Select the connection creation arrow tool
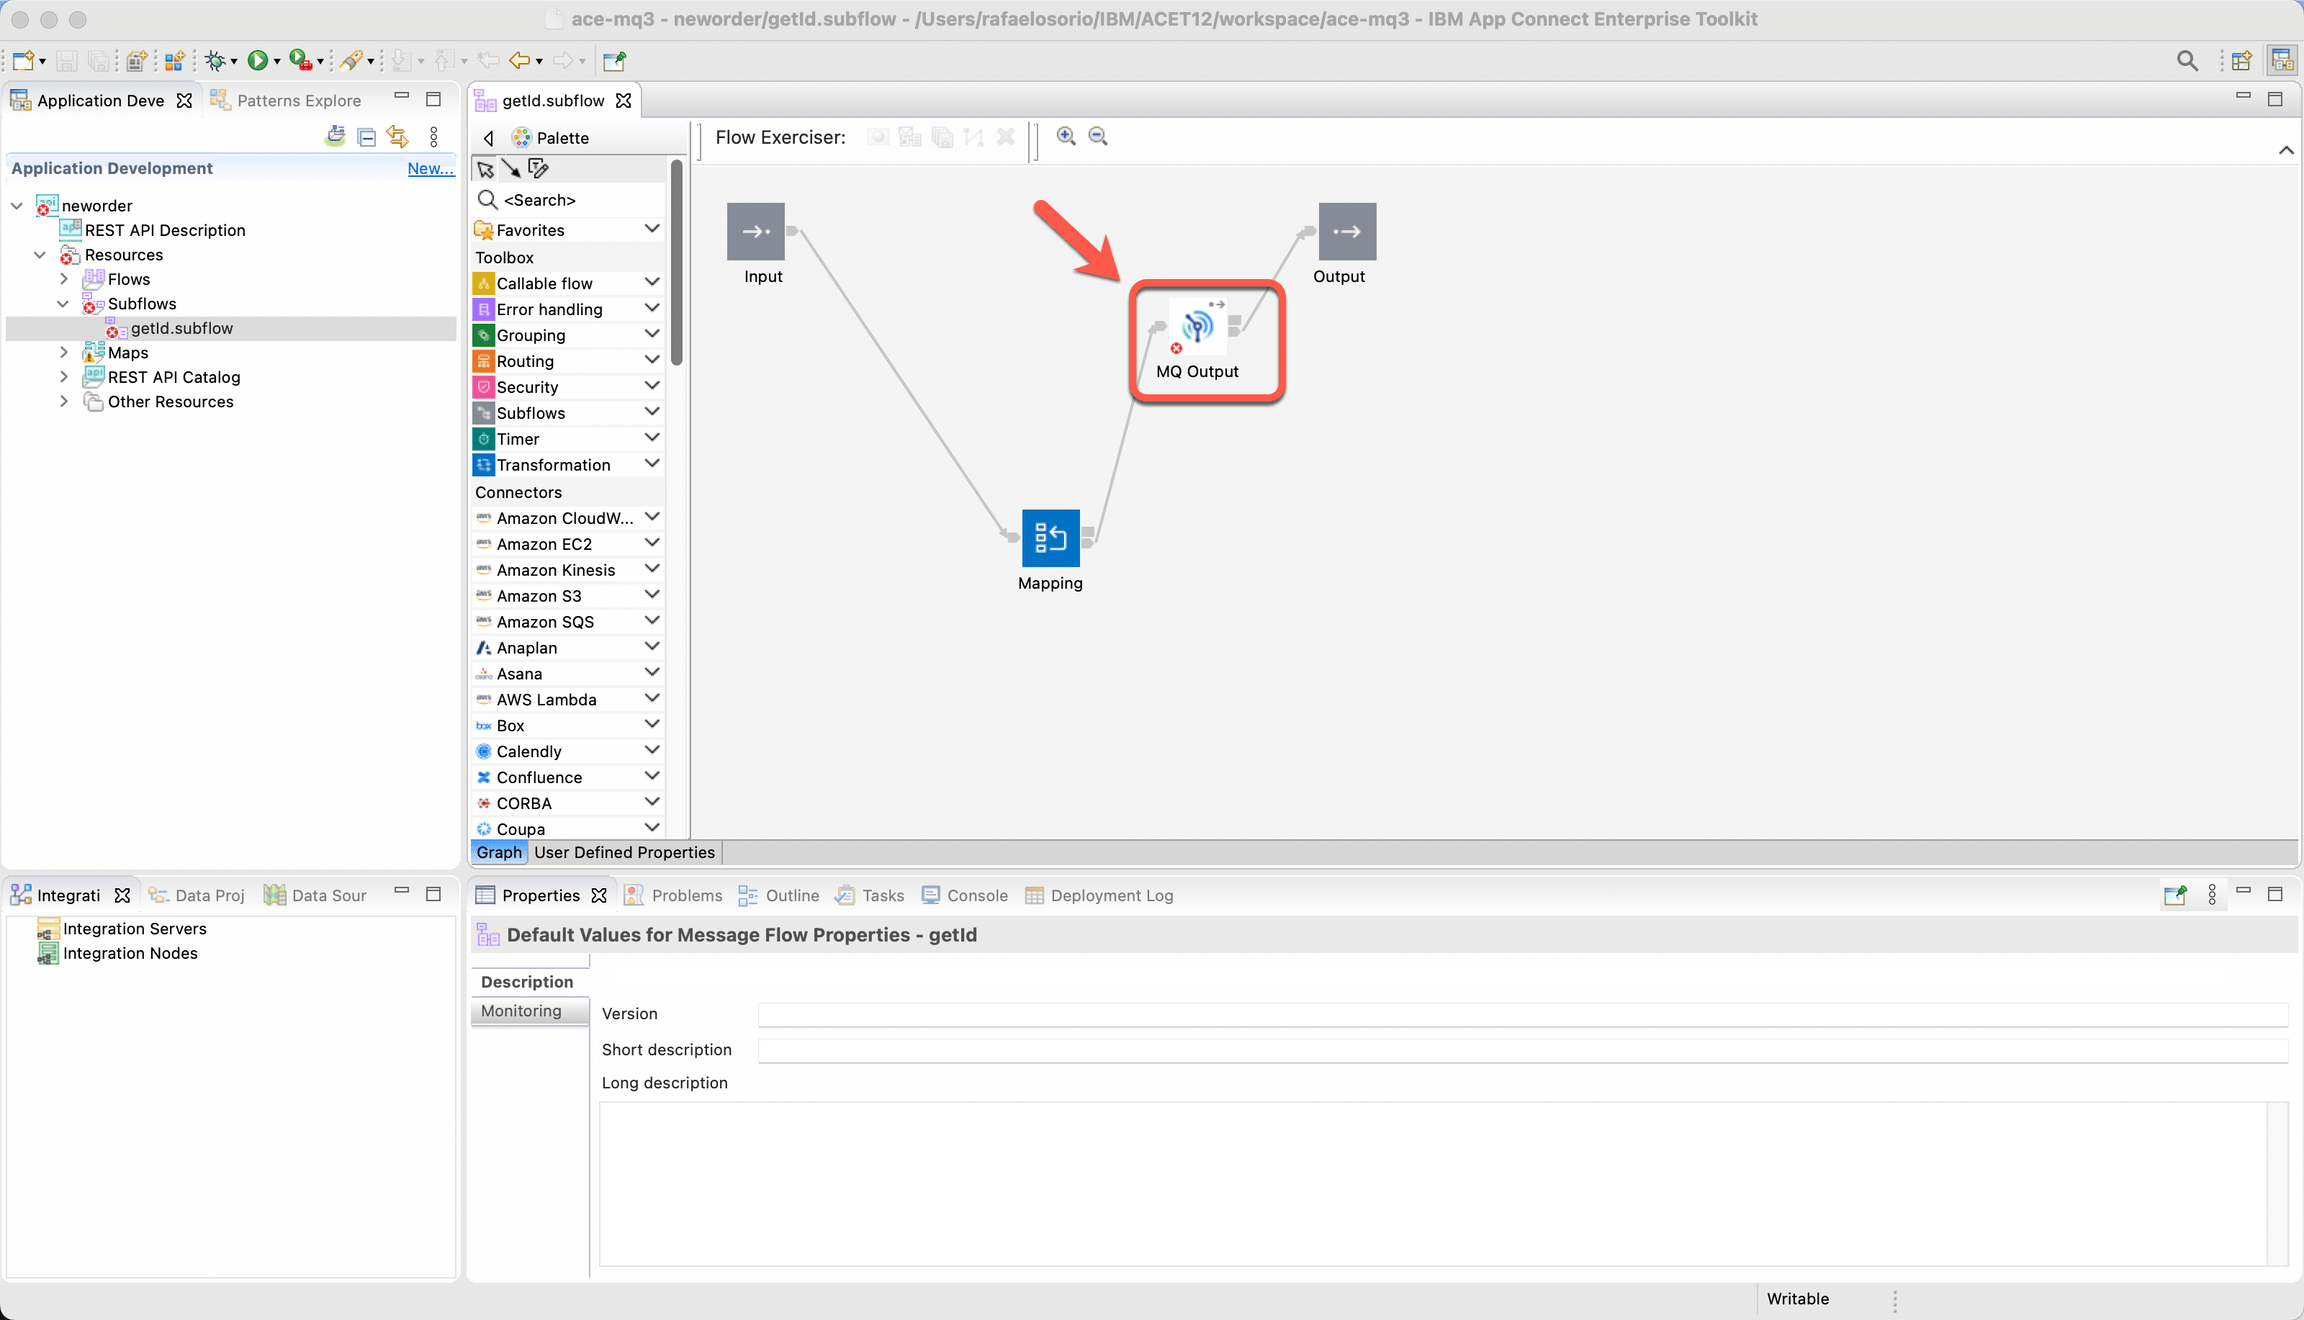2304x1320 pixels. [511, 169]
